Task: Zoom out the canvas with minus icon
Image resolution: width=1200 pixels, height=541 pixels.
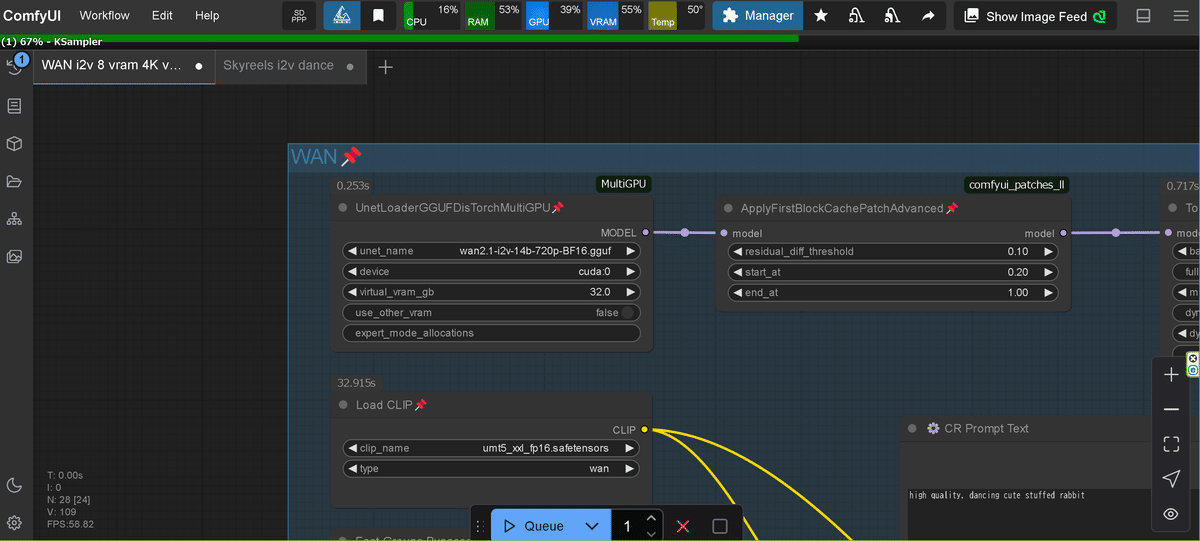Action: 1171,410
